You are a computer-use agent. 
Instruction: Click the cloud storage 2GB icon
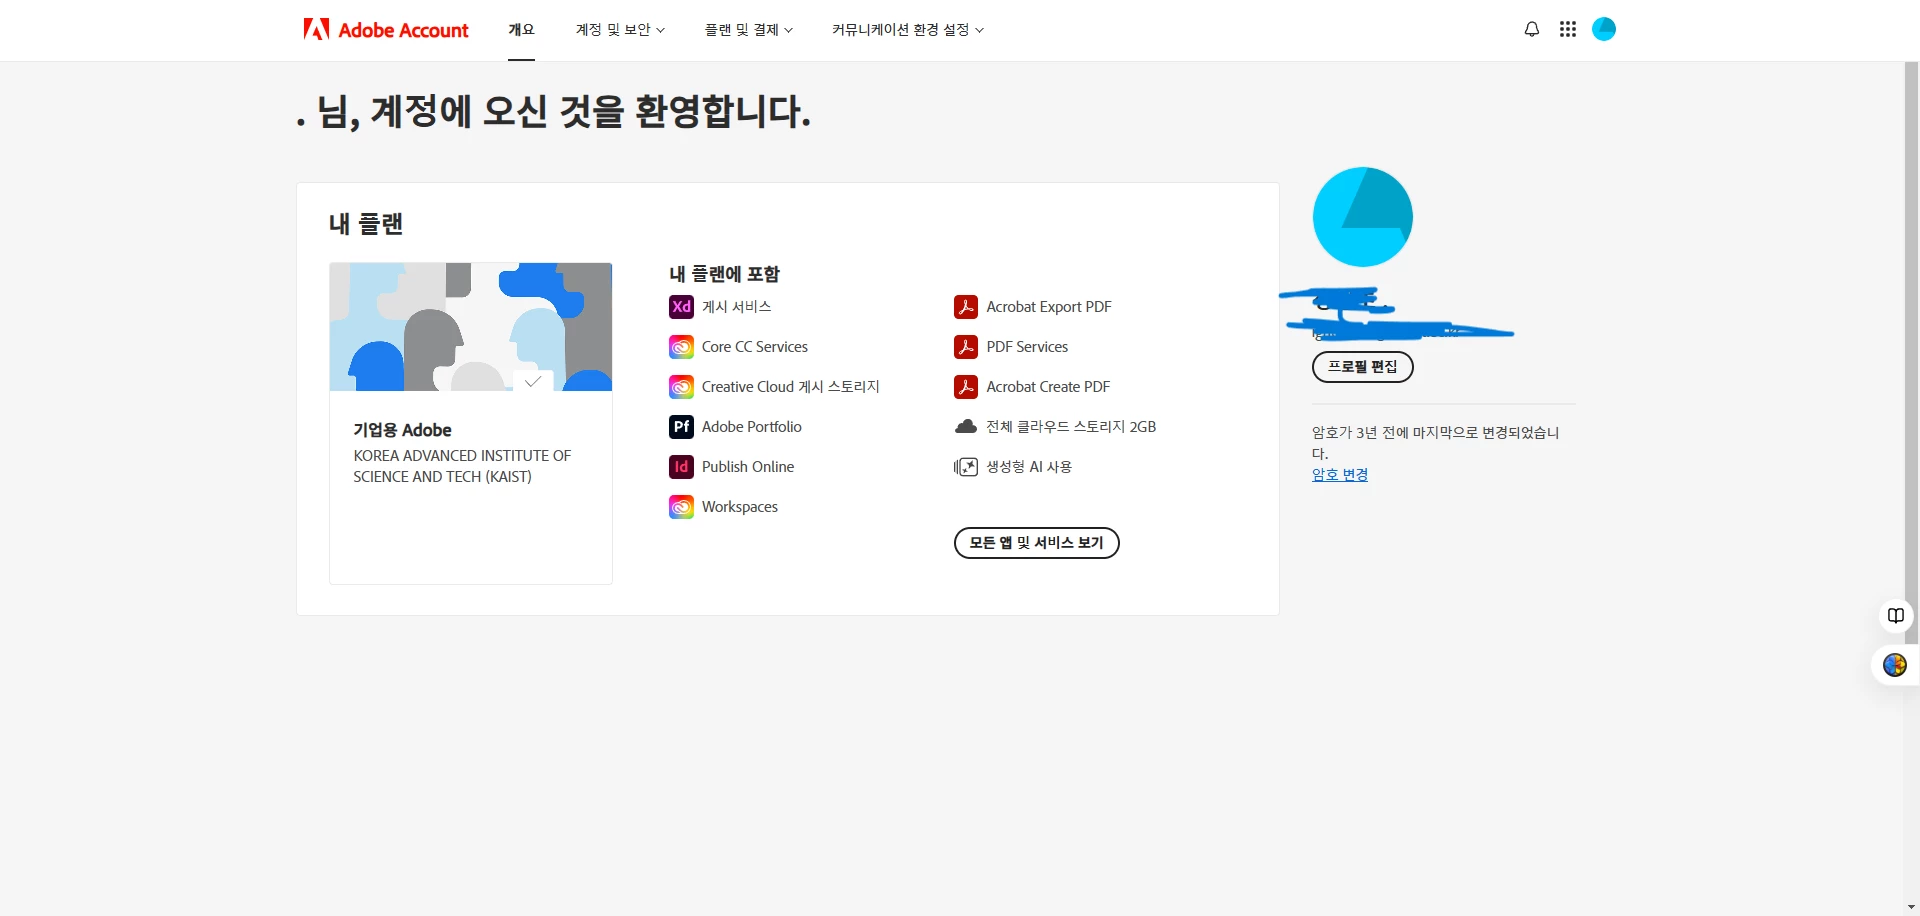tap(966, 427)
